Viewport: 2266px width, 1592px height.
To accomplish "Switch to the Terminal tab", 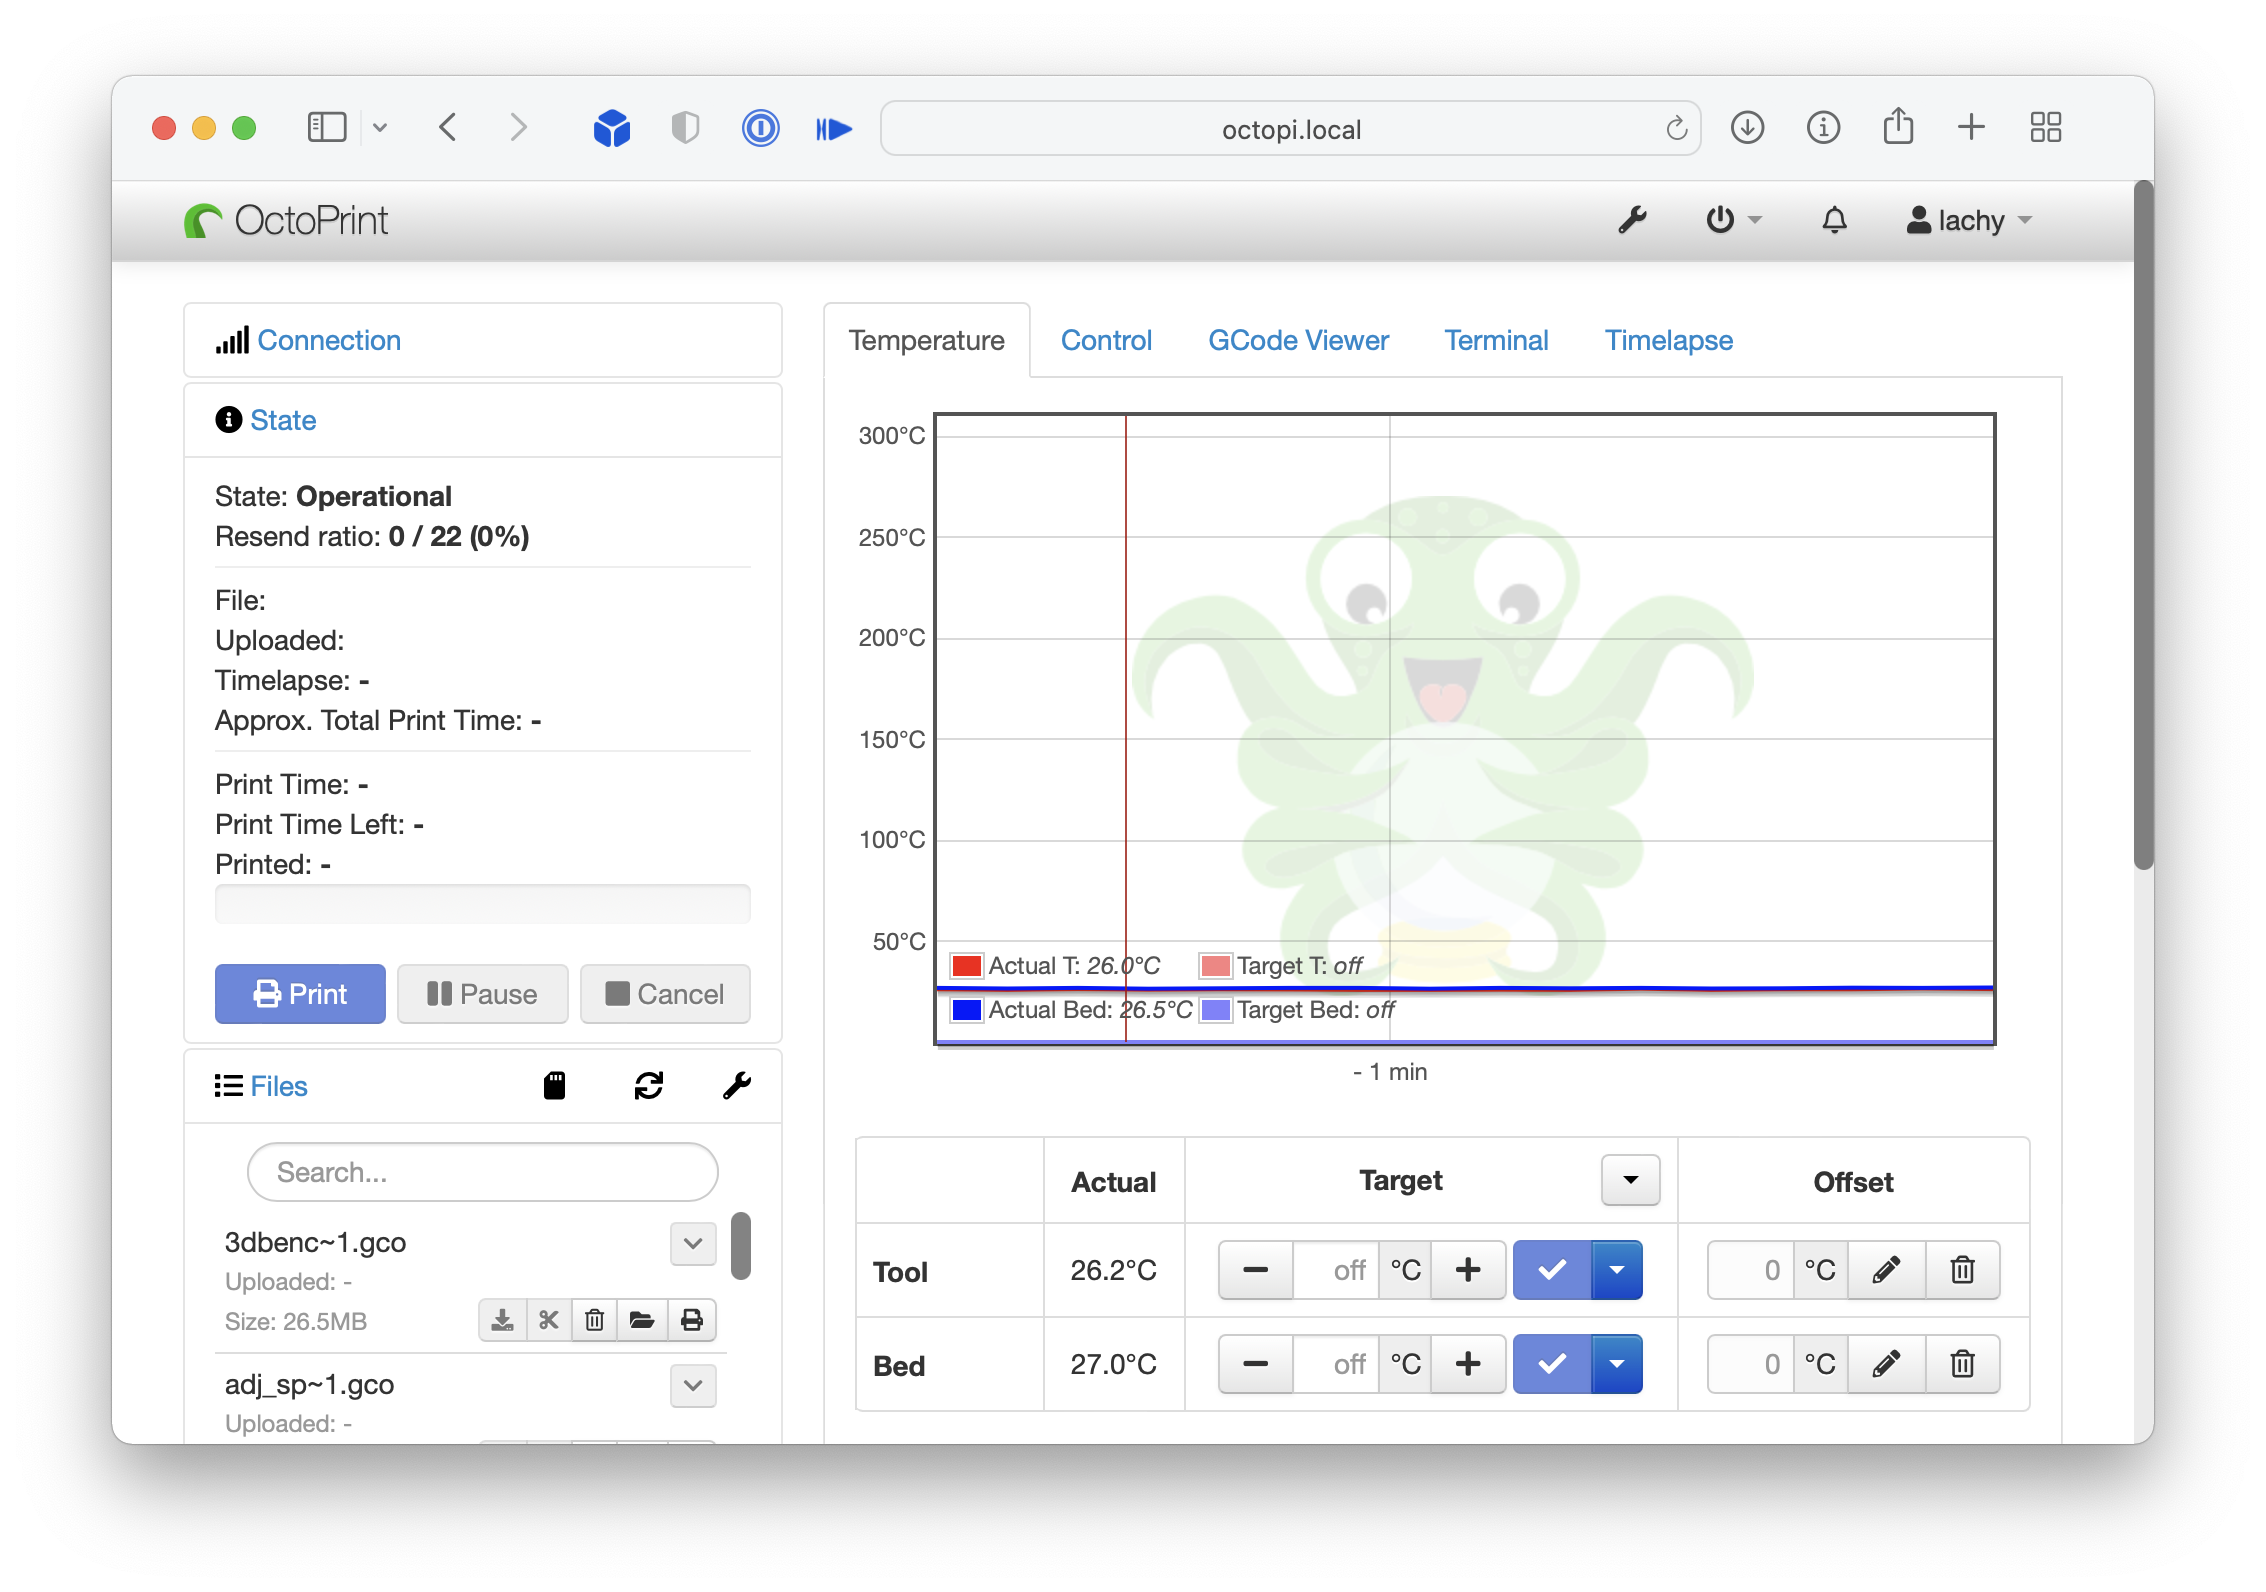I will 1497,339.
